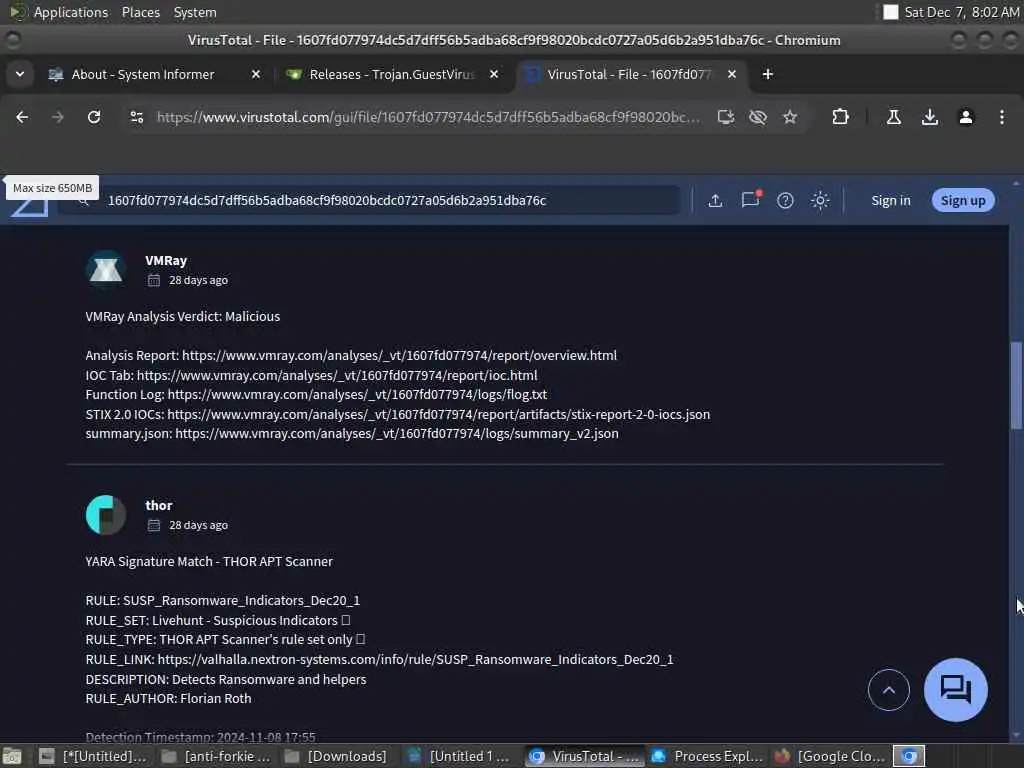Screen dimensions: 1024x768
Task: Click the RULE: SUSP_Ransomware_Indicators_Dec20_1 text
Action: pyautogui.click(x=223, y=601)
